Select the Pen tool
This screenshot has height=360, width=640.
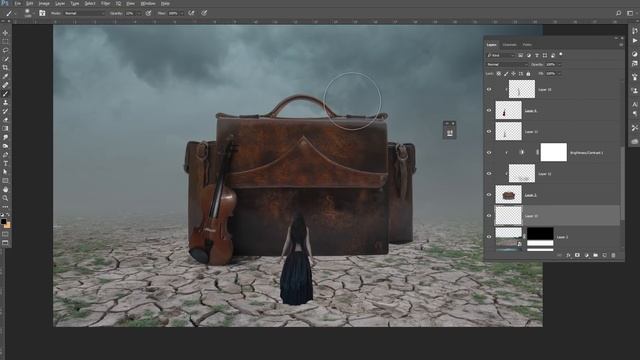5,155
